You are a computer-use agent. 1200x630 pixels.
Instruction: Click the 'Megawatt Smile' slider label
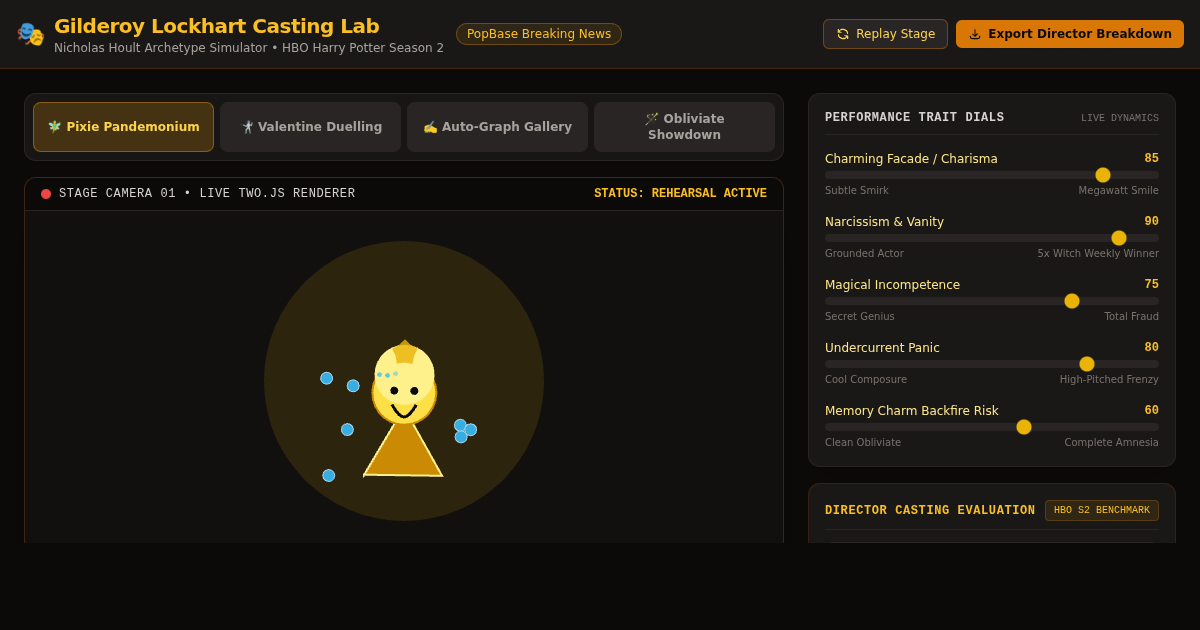pyautogui.click(x=1118, y=190)
